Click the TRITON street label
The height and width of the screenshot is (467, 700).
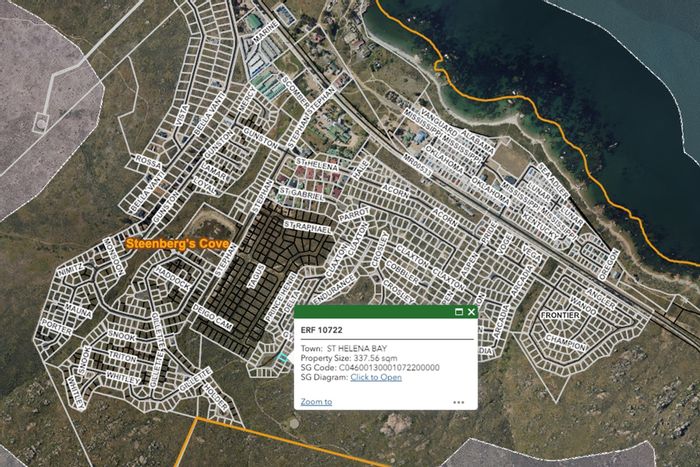tap(123, 357)
